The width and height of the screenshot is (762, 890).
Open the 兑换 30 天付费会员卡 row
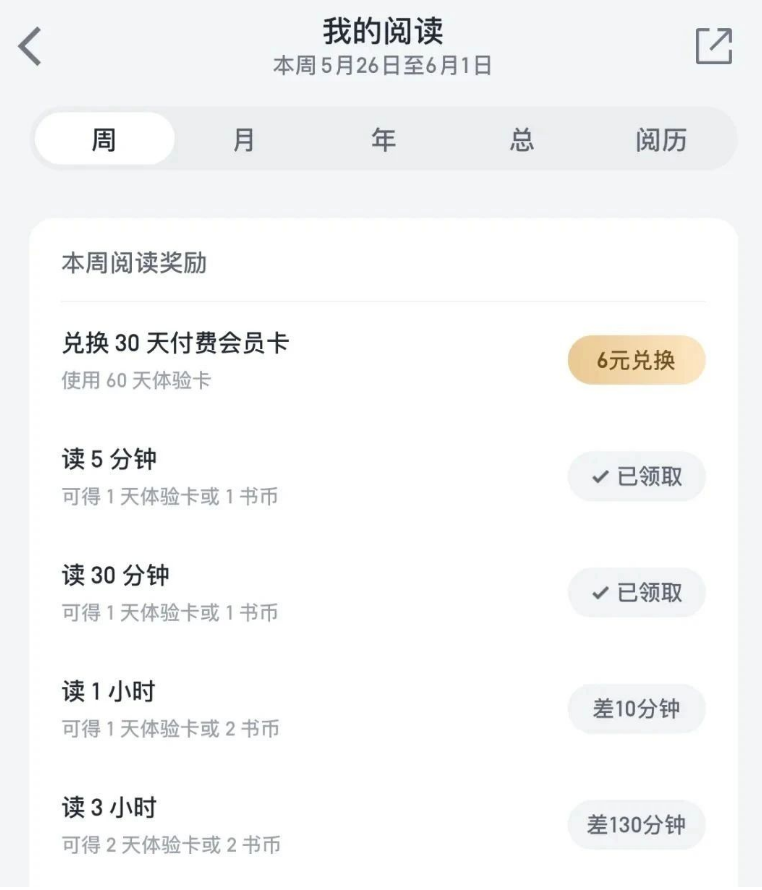coord(175,344)
